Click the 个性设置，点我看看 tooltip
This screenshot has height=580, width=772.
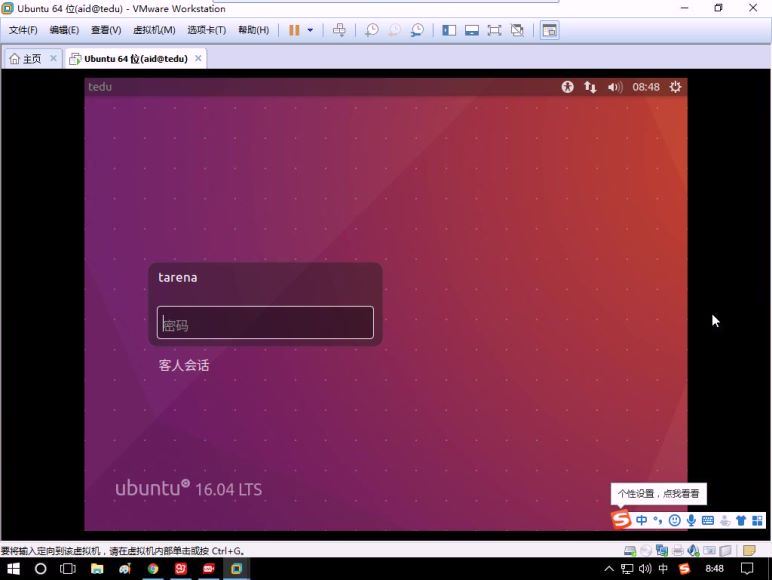click(658, 493)
